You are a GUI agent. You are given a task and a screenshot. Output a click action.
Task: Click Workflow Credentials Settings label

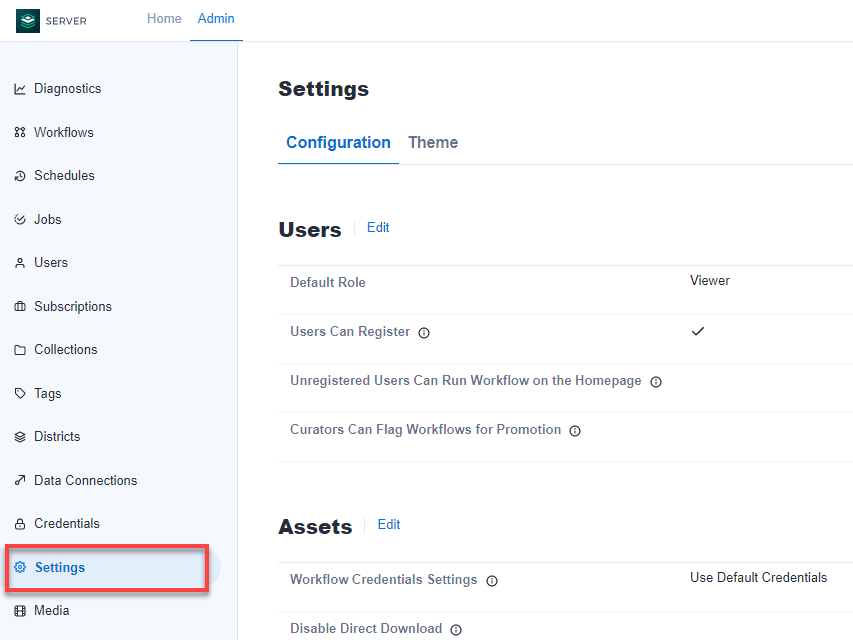click(x=384, y=580)
